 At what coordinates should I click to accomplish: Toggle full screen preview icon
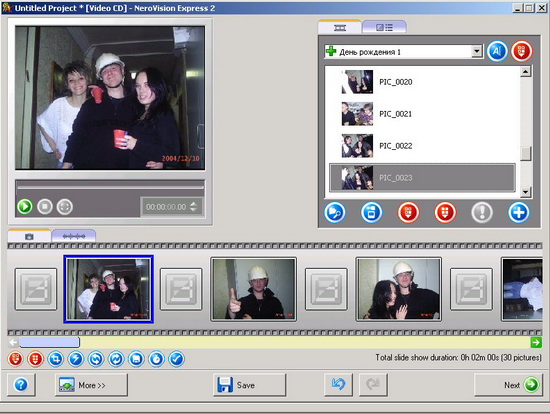[x=65, y=207]
